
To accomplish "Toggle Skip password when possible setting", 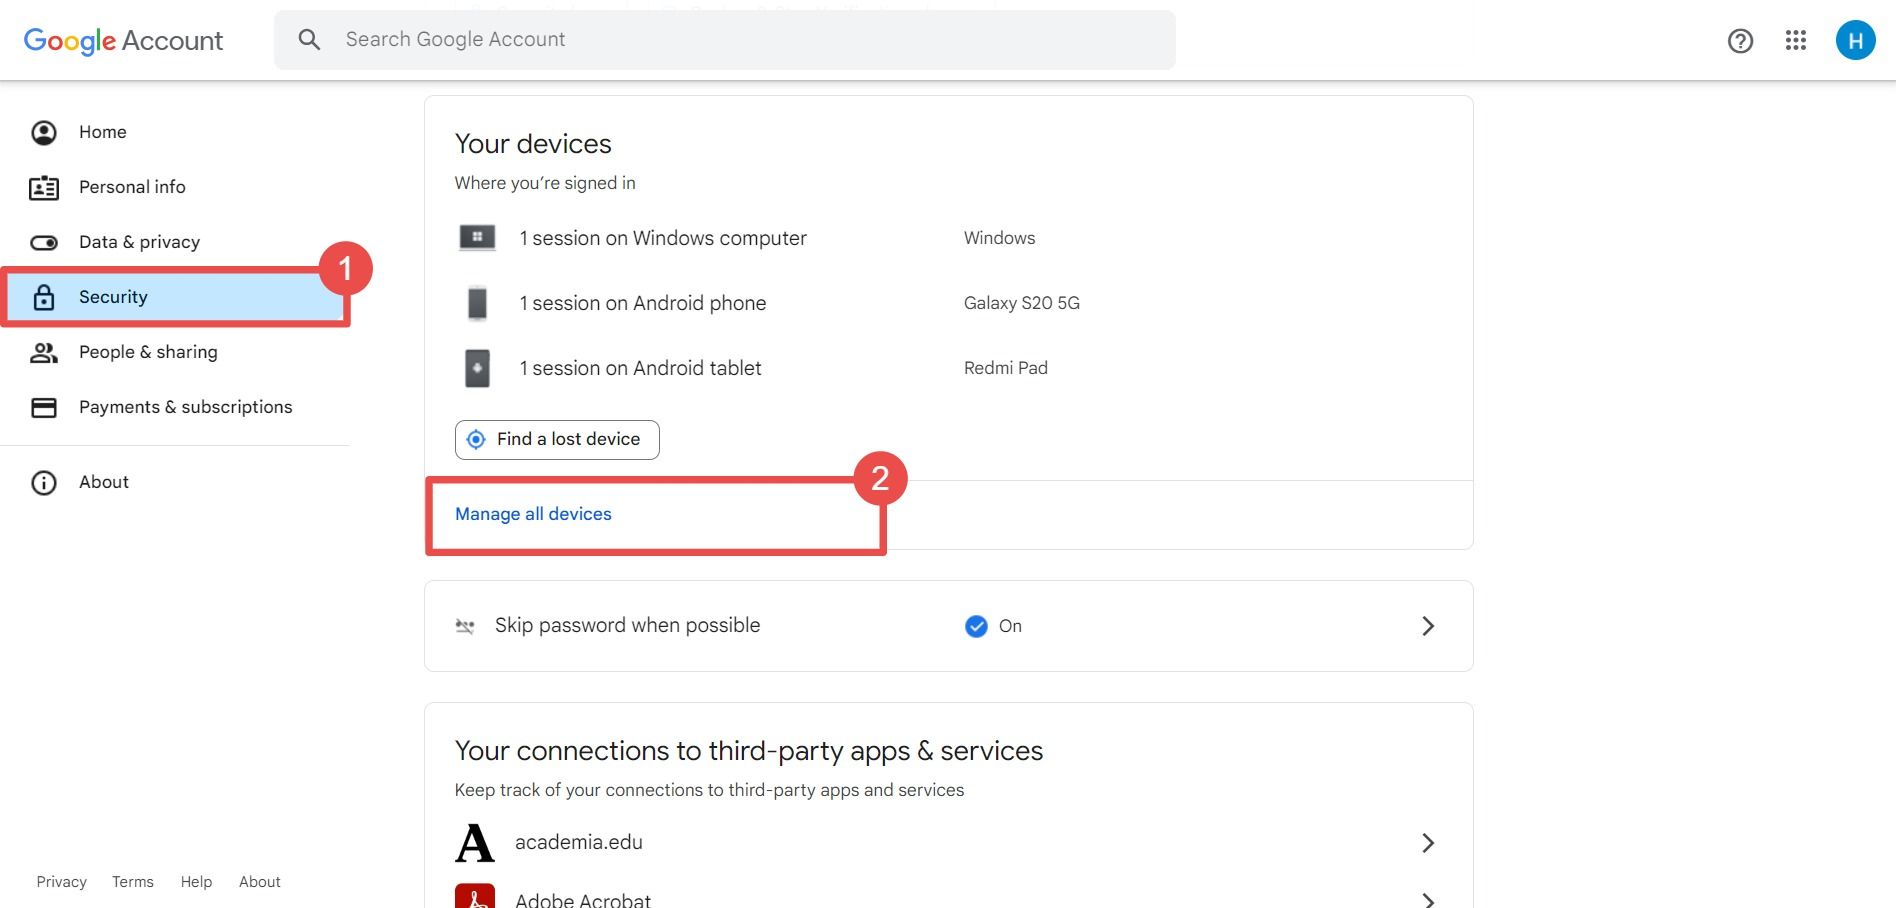I will [975, 626].
